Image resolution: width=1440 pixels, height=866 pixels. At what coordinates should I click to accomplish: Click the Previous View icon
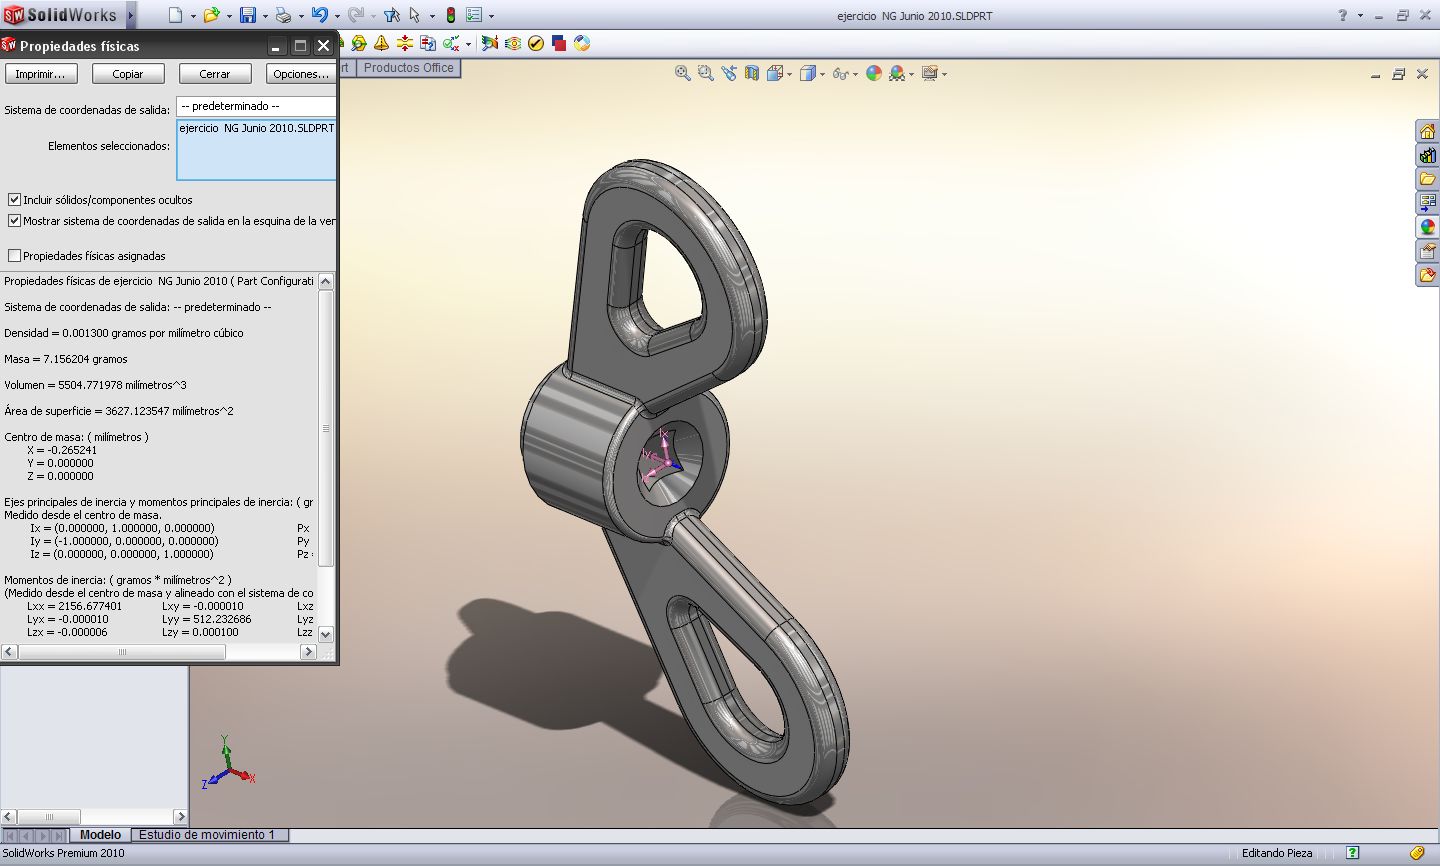coord(729,73)
